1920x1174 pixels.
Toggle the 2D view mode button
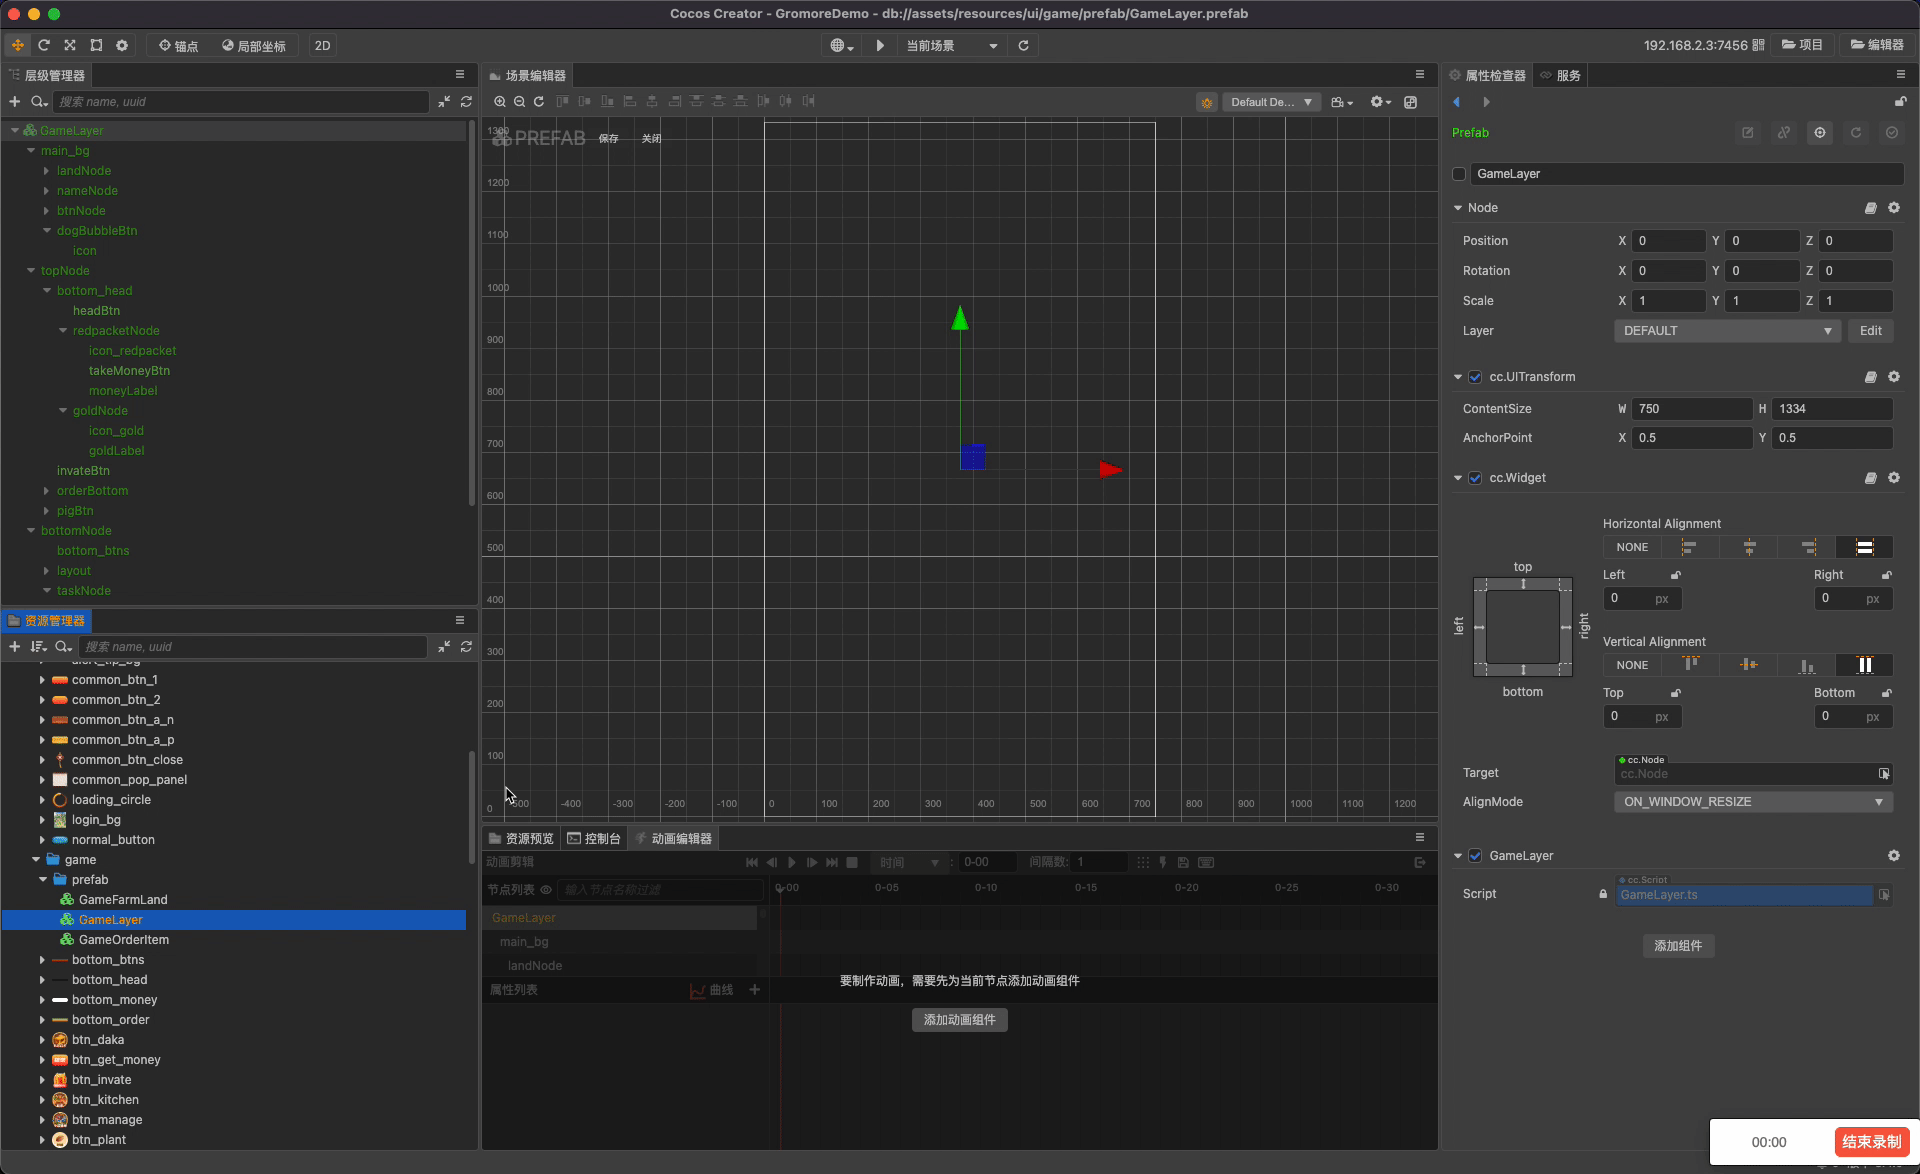tap(322, 46)
